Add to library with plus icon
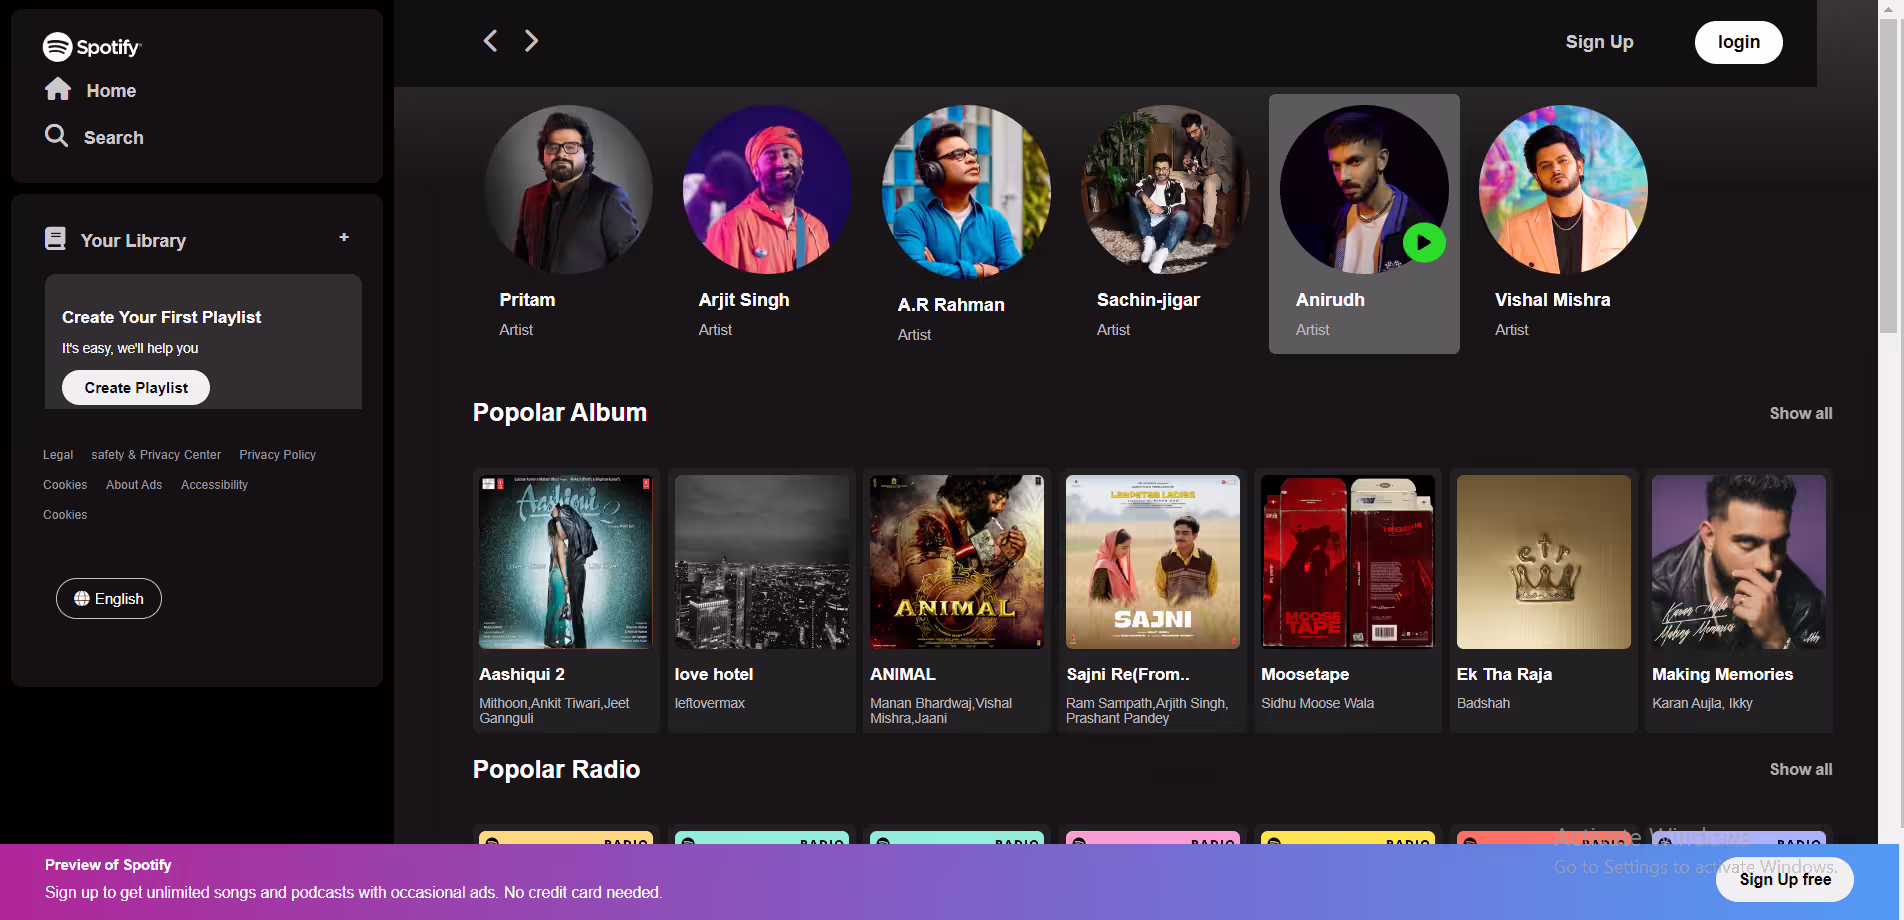Screen dimensions: 1904x920 [344, 237]
